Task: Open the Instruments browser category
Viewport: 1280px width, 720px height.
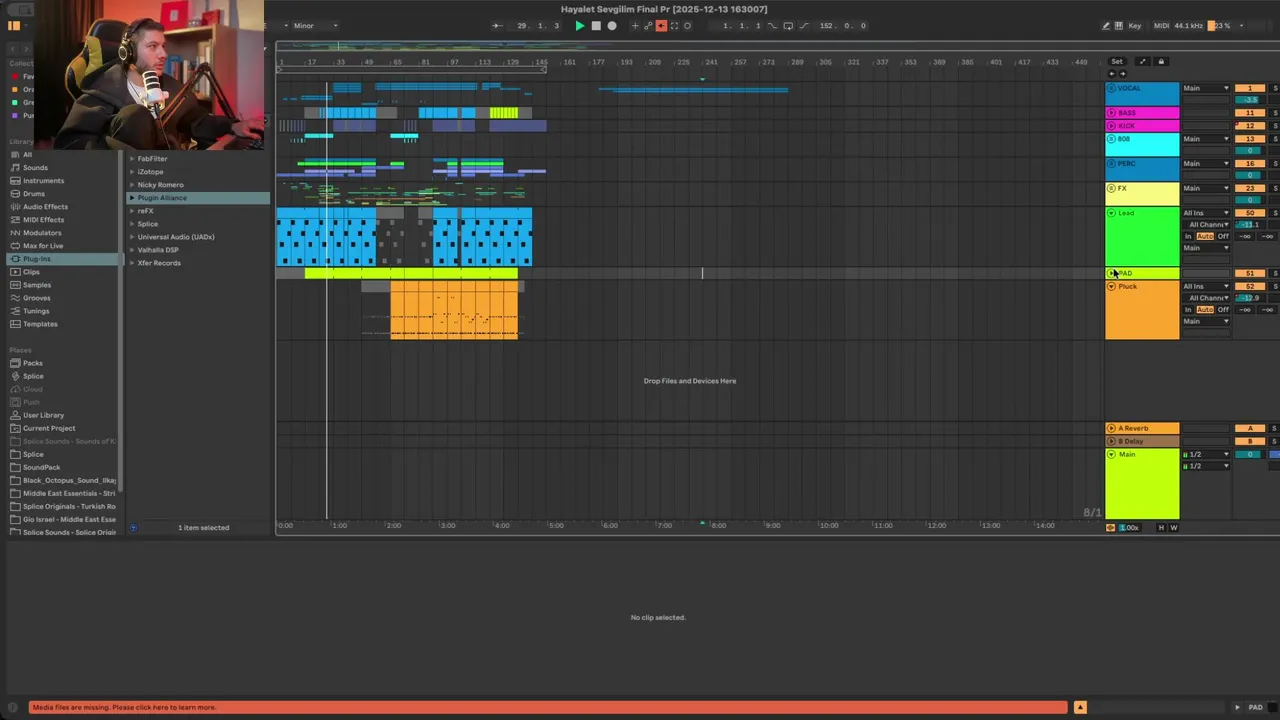Action: [43, 181]
